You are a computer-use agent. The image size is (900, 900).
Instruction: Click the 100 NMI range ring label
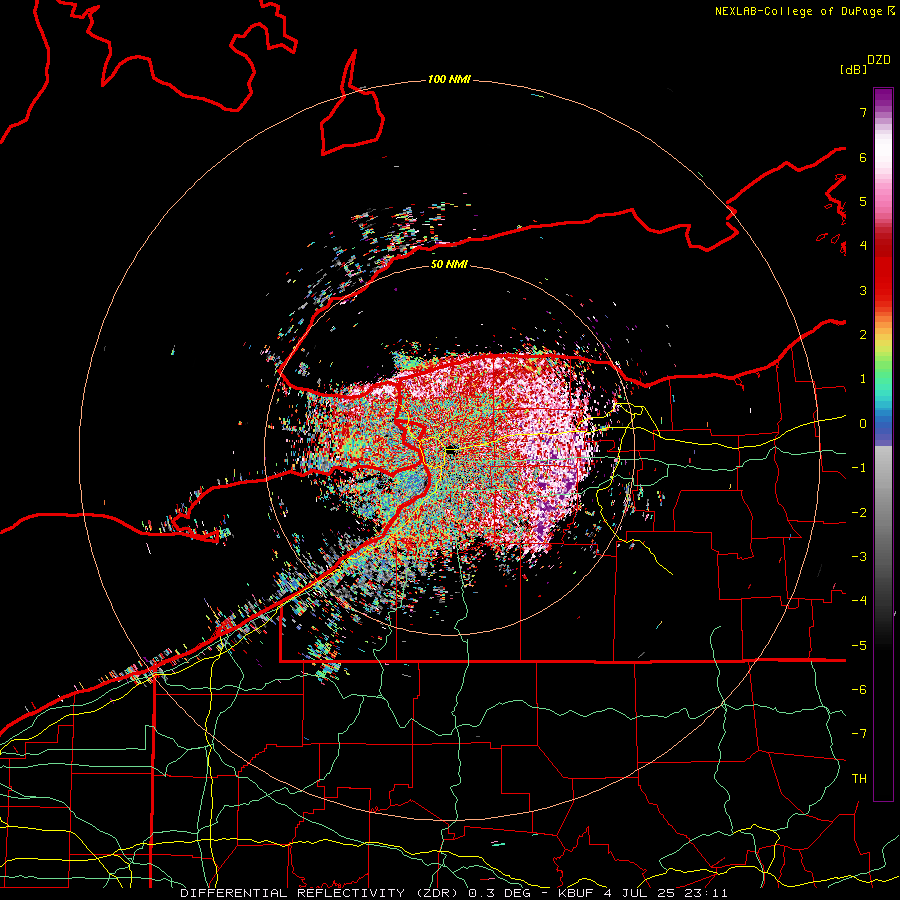tap(449, 79)
